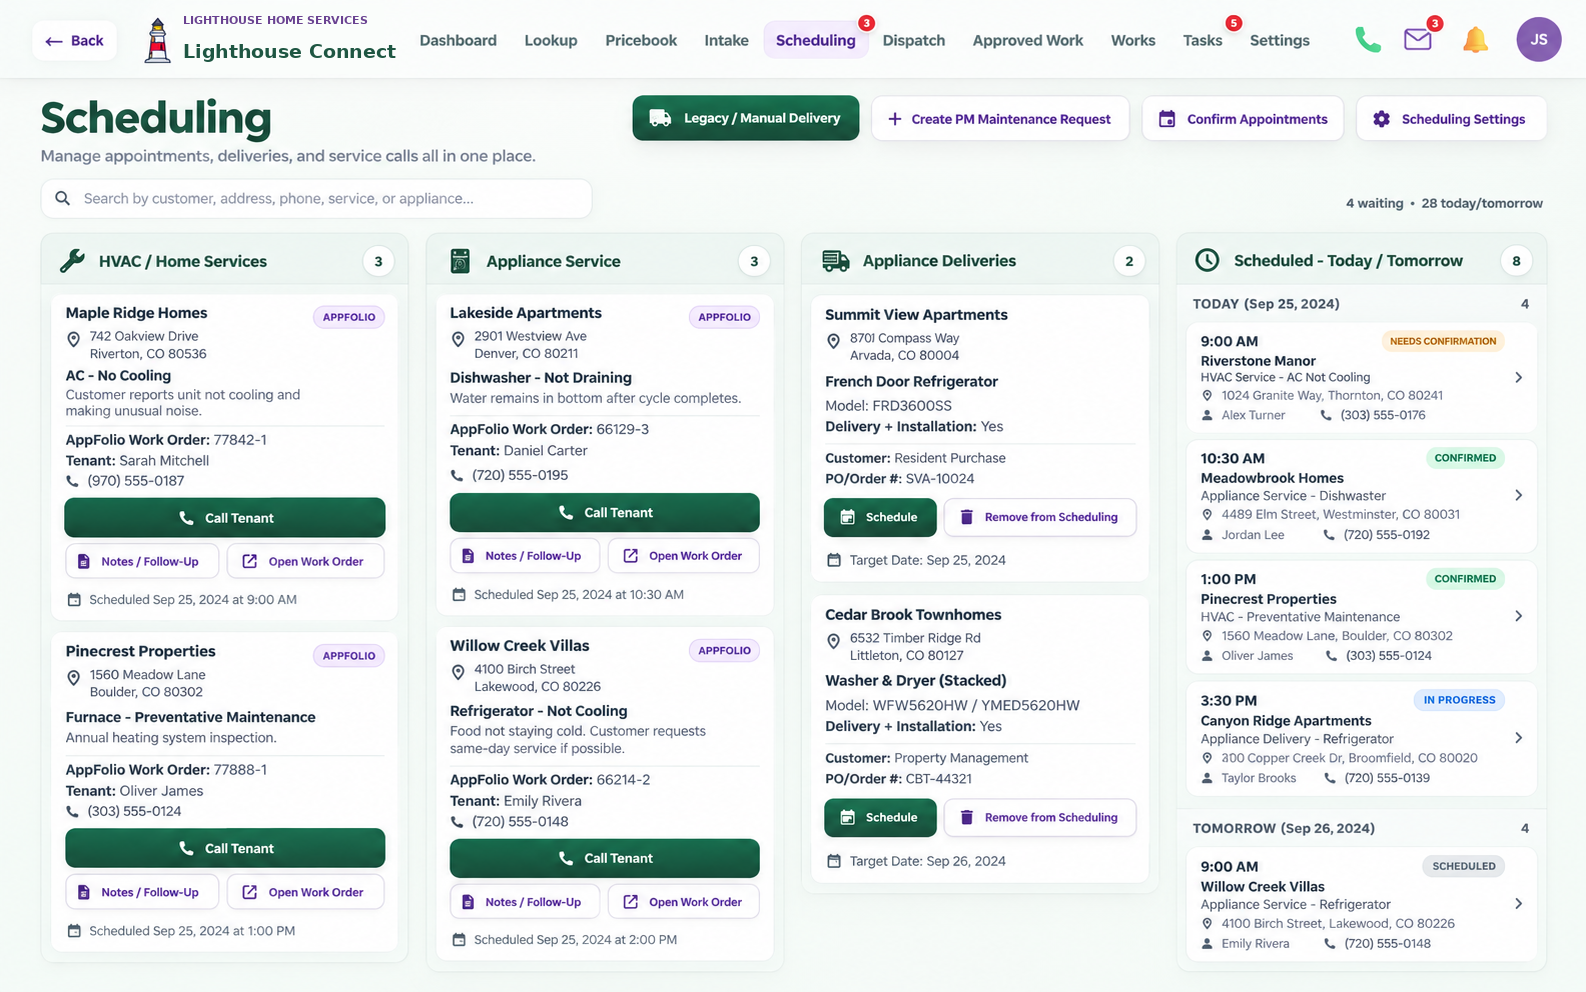Click the green phone icon in header

point(1368,40)
